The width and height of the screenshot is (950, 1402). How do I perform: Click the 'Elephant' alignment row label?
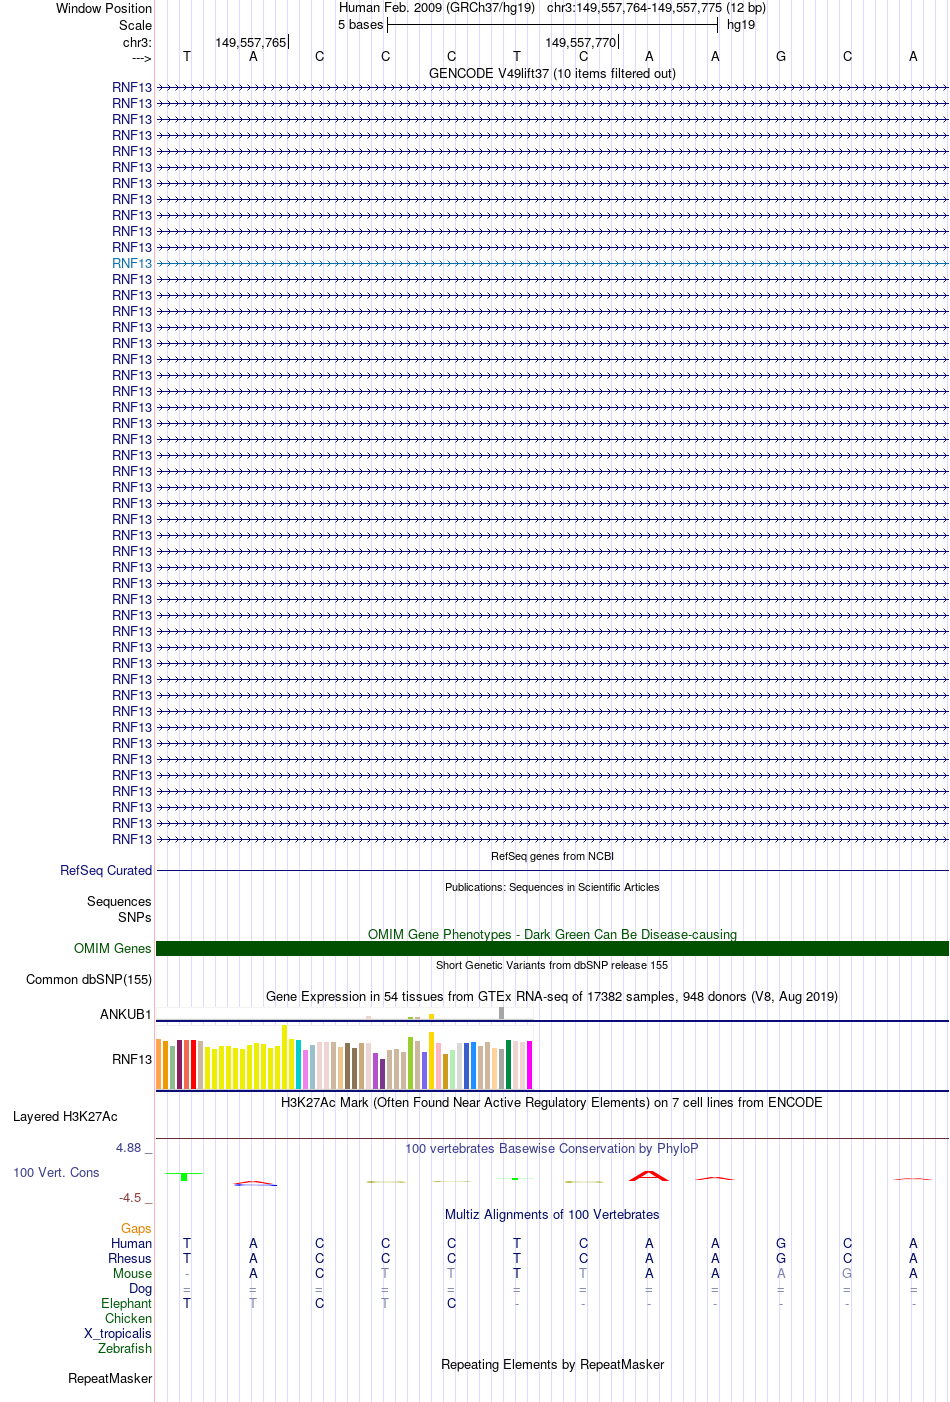pos(126,1303)
